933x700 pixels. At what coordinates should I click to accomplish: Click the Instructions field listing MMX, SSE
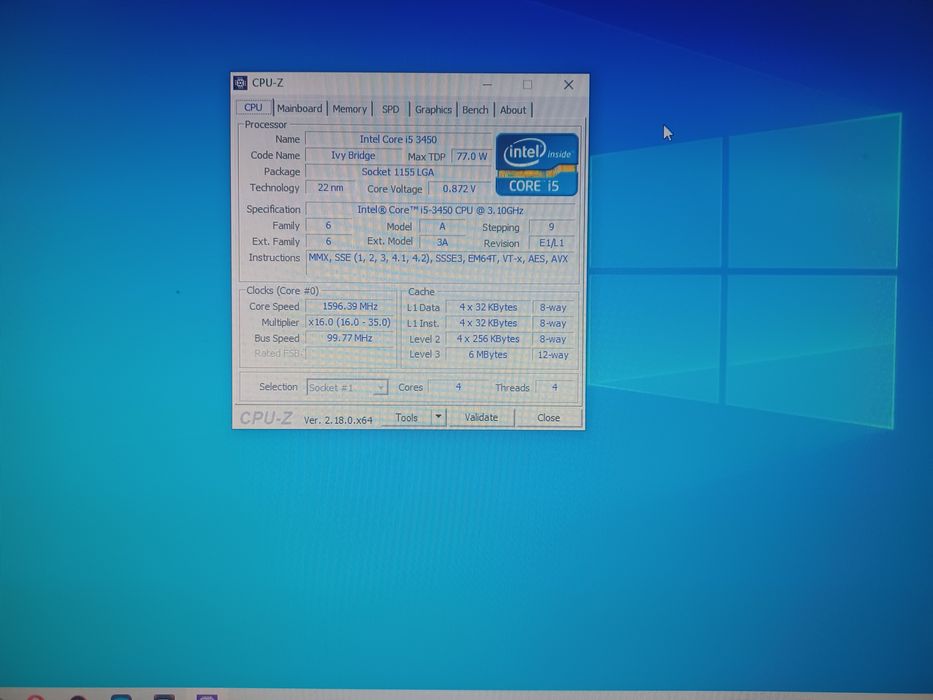(440, 262)
